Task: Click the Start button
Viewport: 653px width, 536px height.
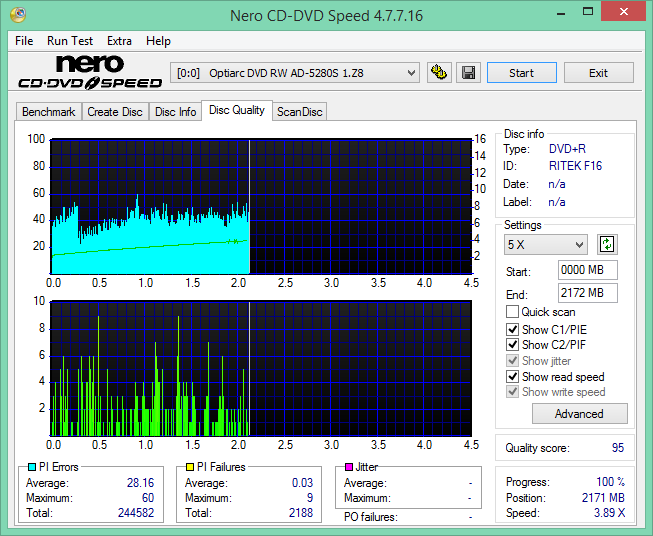Action: tap(521, 73)
